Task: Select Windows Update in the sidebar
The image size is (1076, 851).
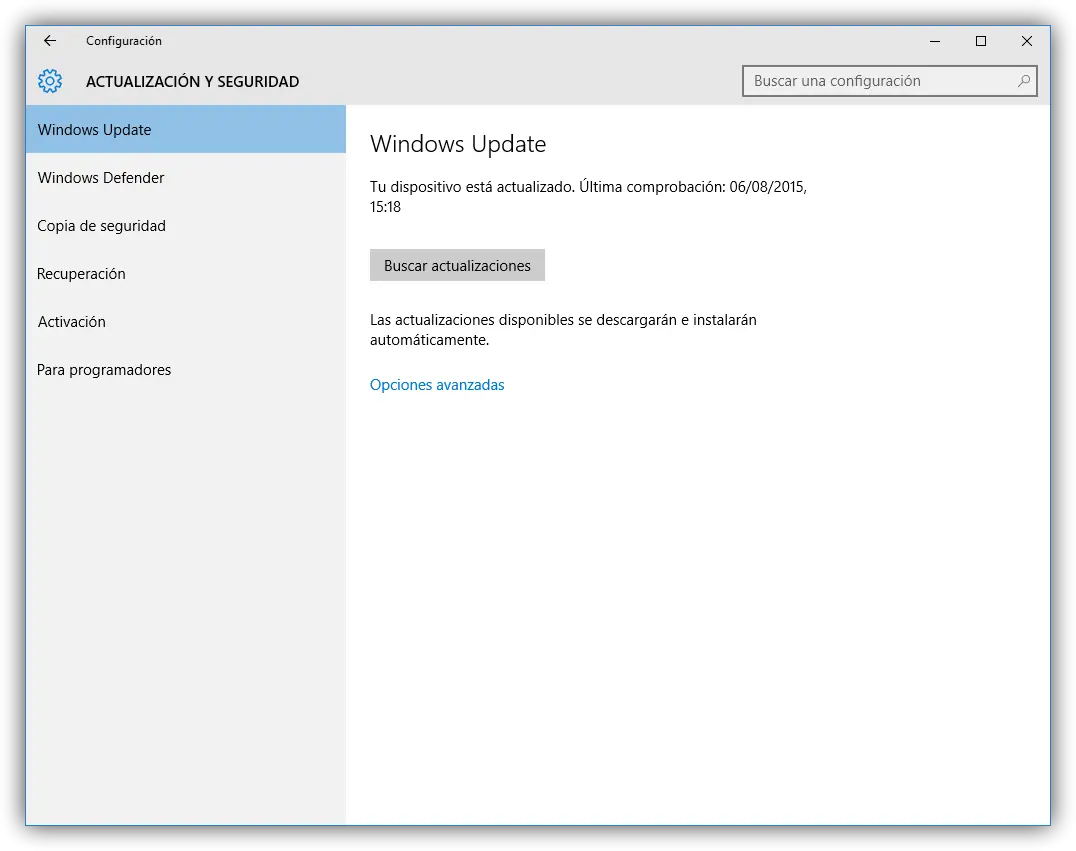Action: click(x=185, y=129)
